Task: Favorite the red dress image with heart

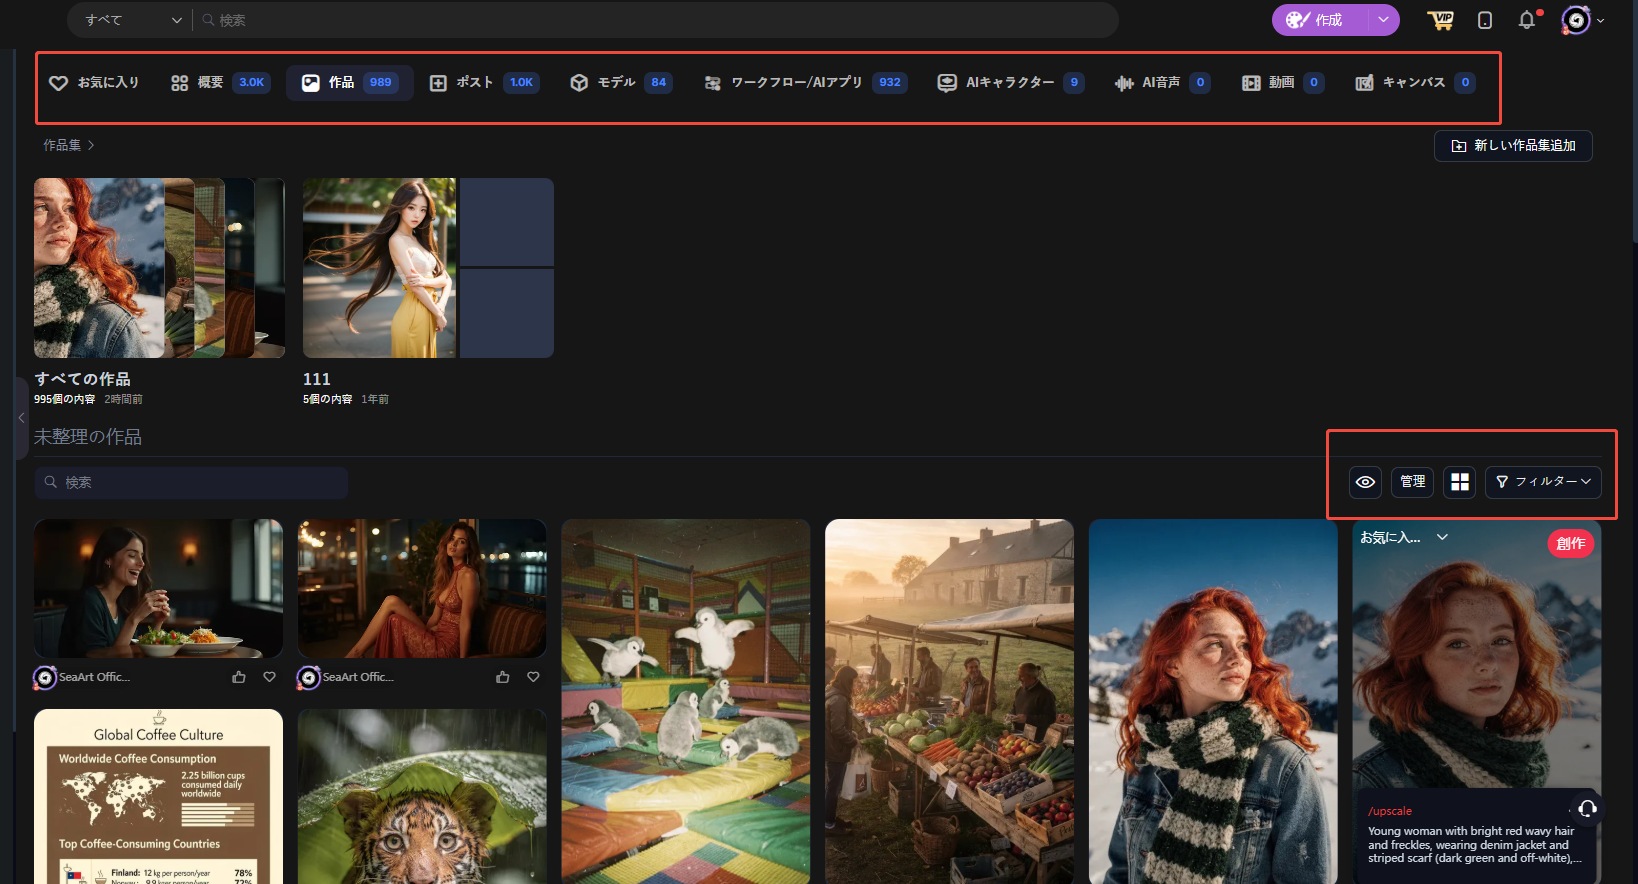Action: 533,677
